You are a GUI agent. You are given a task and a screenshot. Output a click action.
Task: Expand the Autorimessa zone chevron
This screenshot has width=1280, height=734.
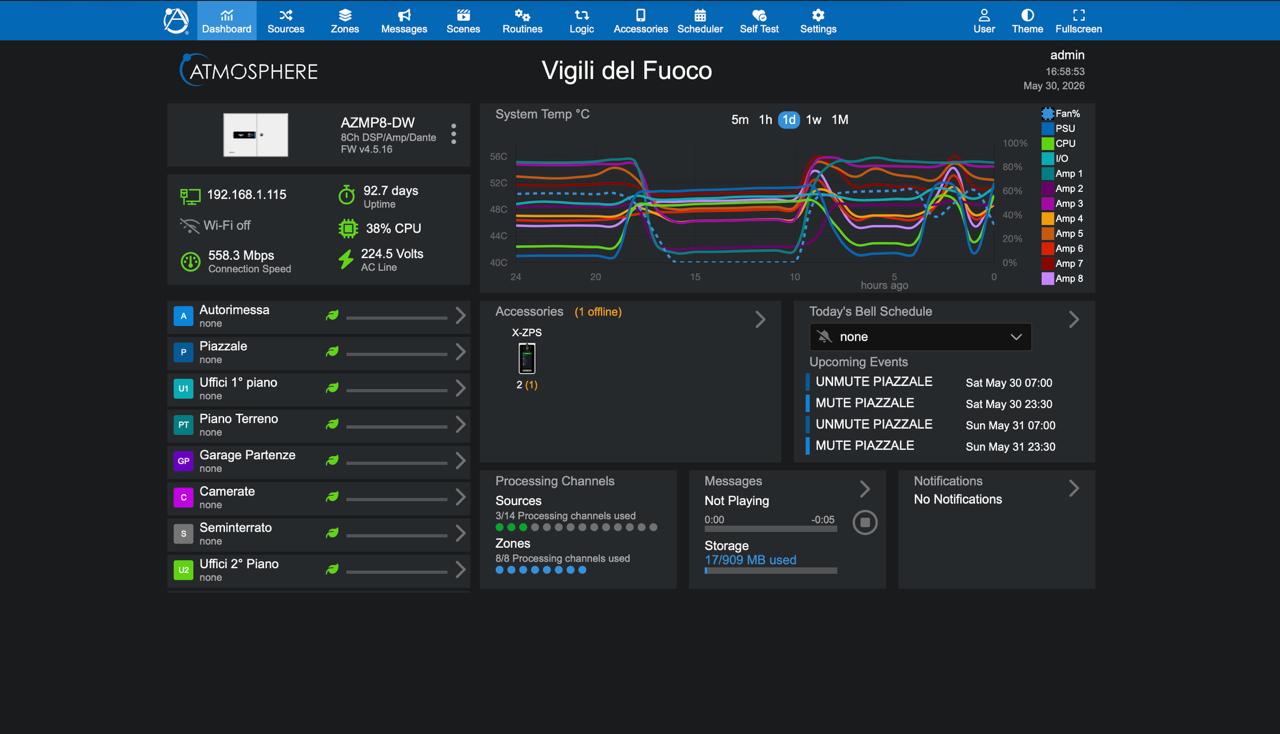pos(460,316)
